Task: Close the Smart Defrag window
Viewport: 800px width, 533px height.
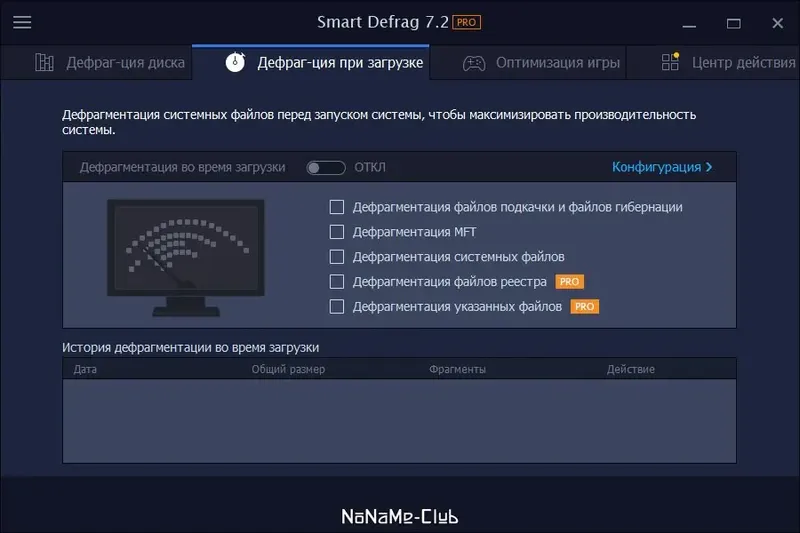Action: click(x=778, y=23)
